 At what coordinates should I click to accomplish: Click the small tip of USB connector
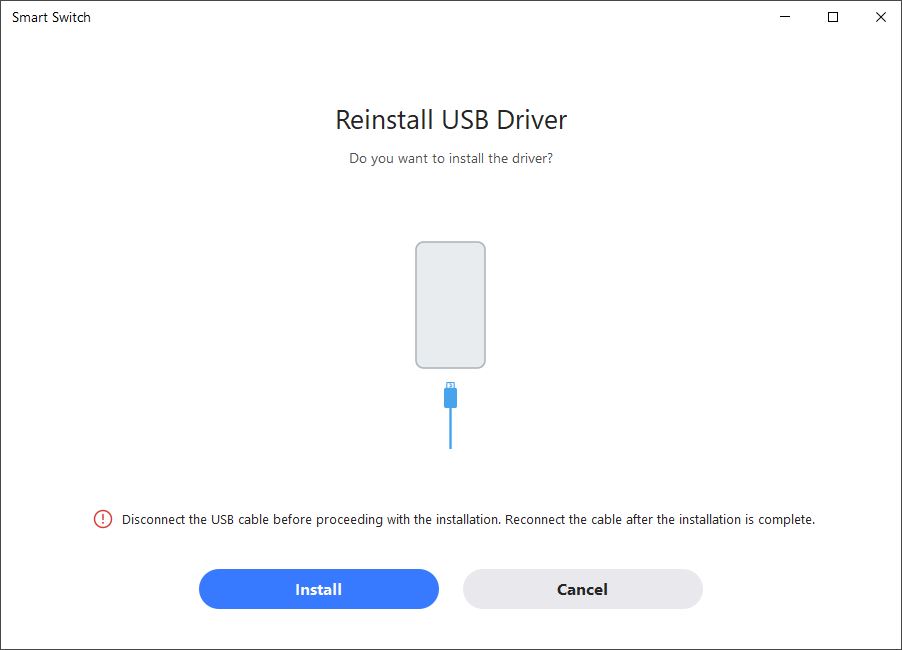click(x=450, y=385)
